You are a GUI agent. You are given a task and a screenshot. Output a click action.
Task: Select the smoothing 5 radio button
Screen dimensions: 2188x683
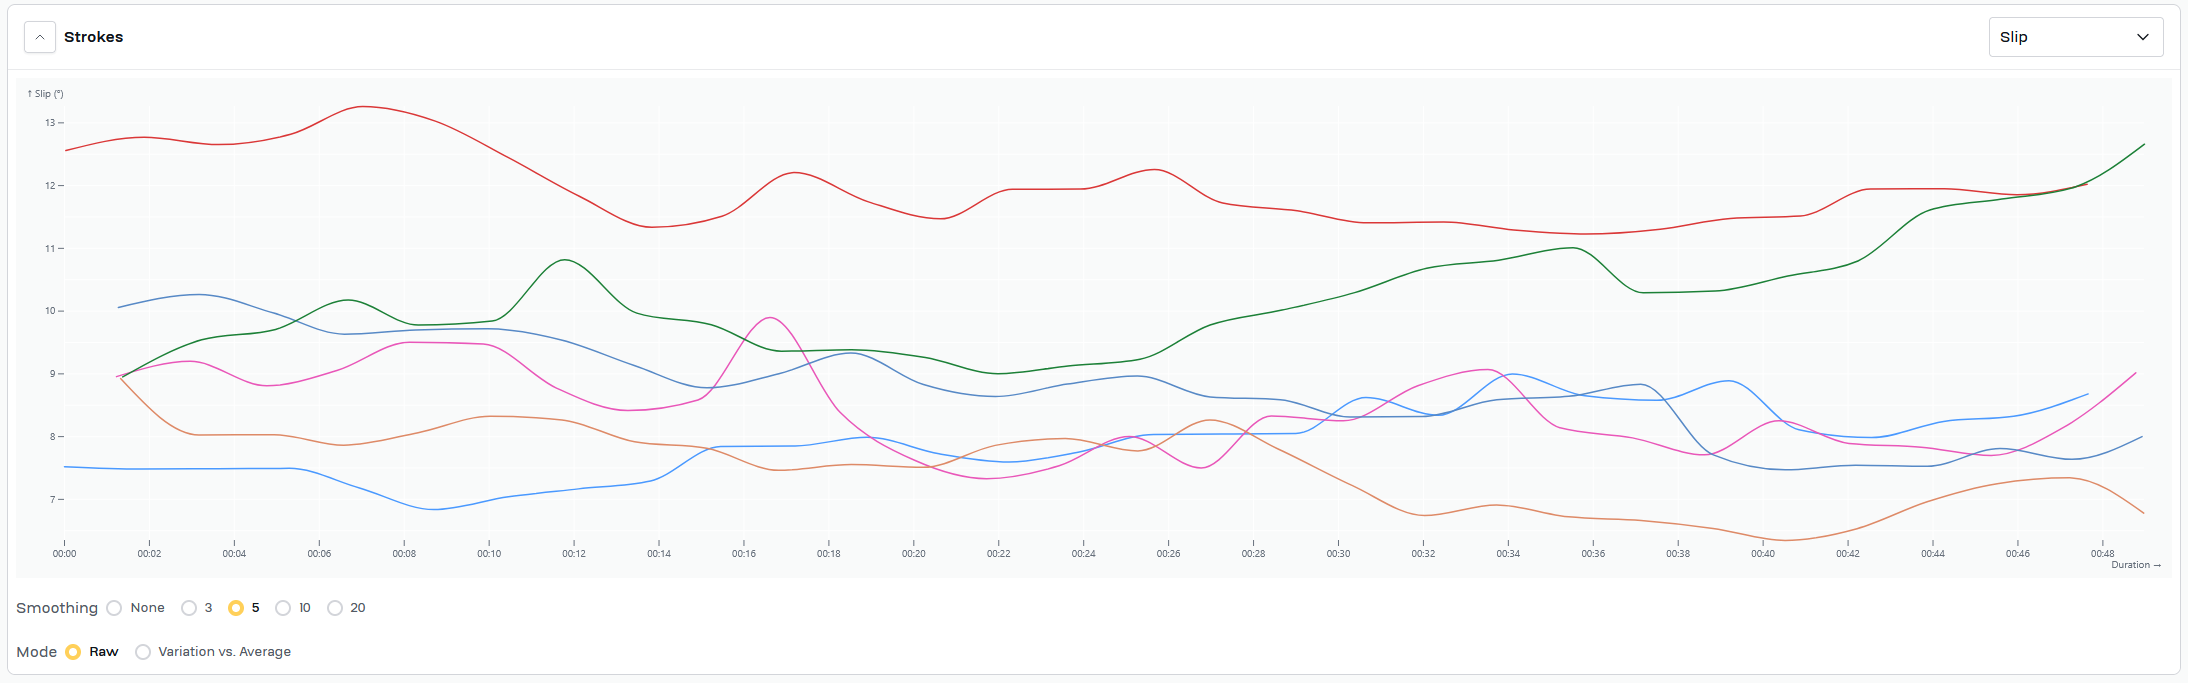(x=236, y=608)
